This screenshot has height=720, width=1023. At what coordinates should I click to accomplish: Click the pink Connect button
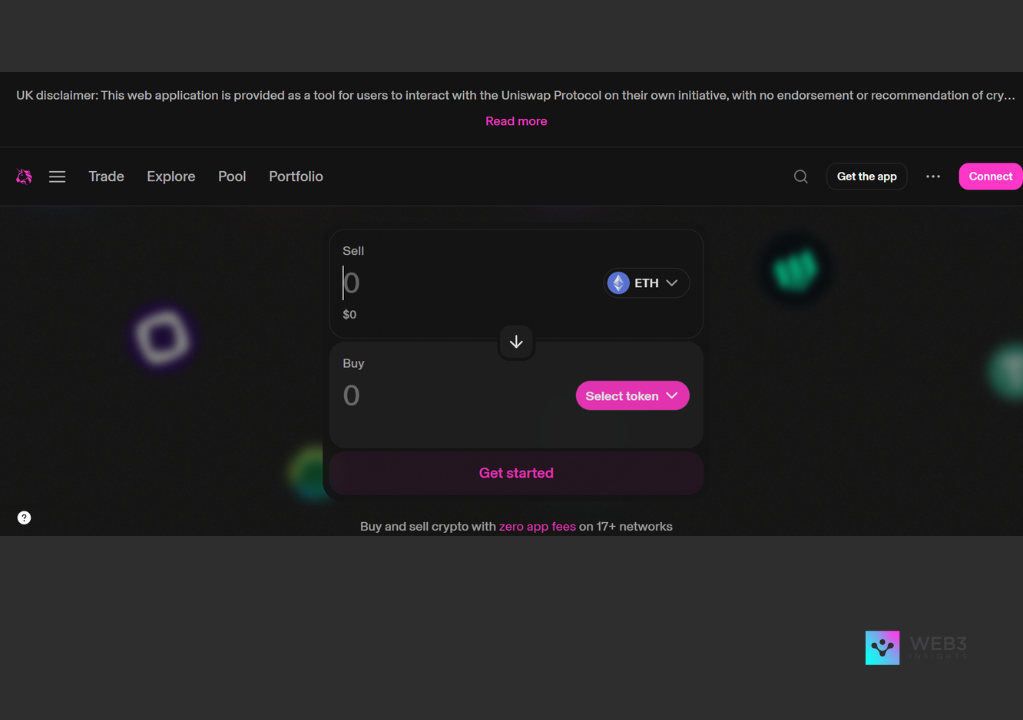[x=989, y=177]
